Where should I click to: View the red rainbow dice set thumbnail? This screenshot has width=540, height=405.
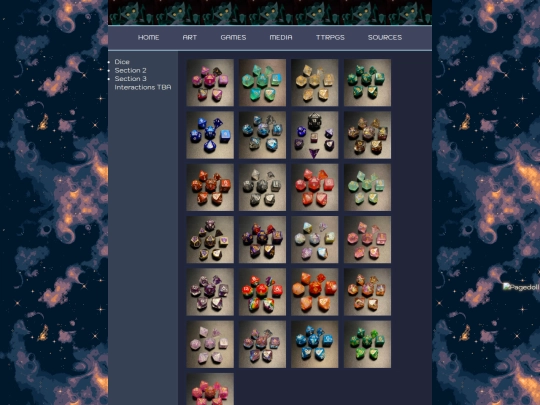coord(262,292)
